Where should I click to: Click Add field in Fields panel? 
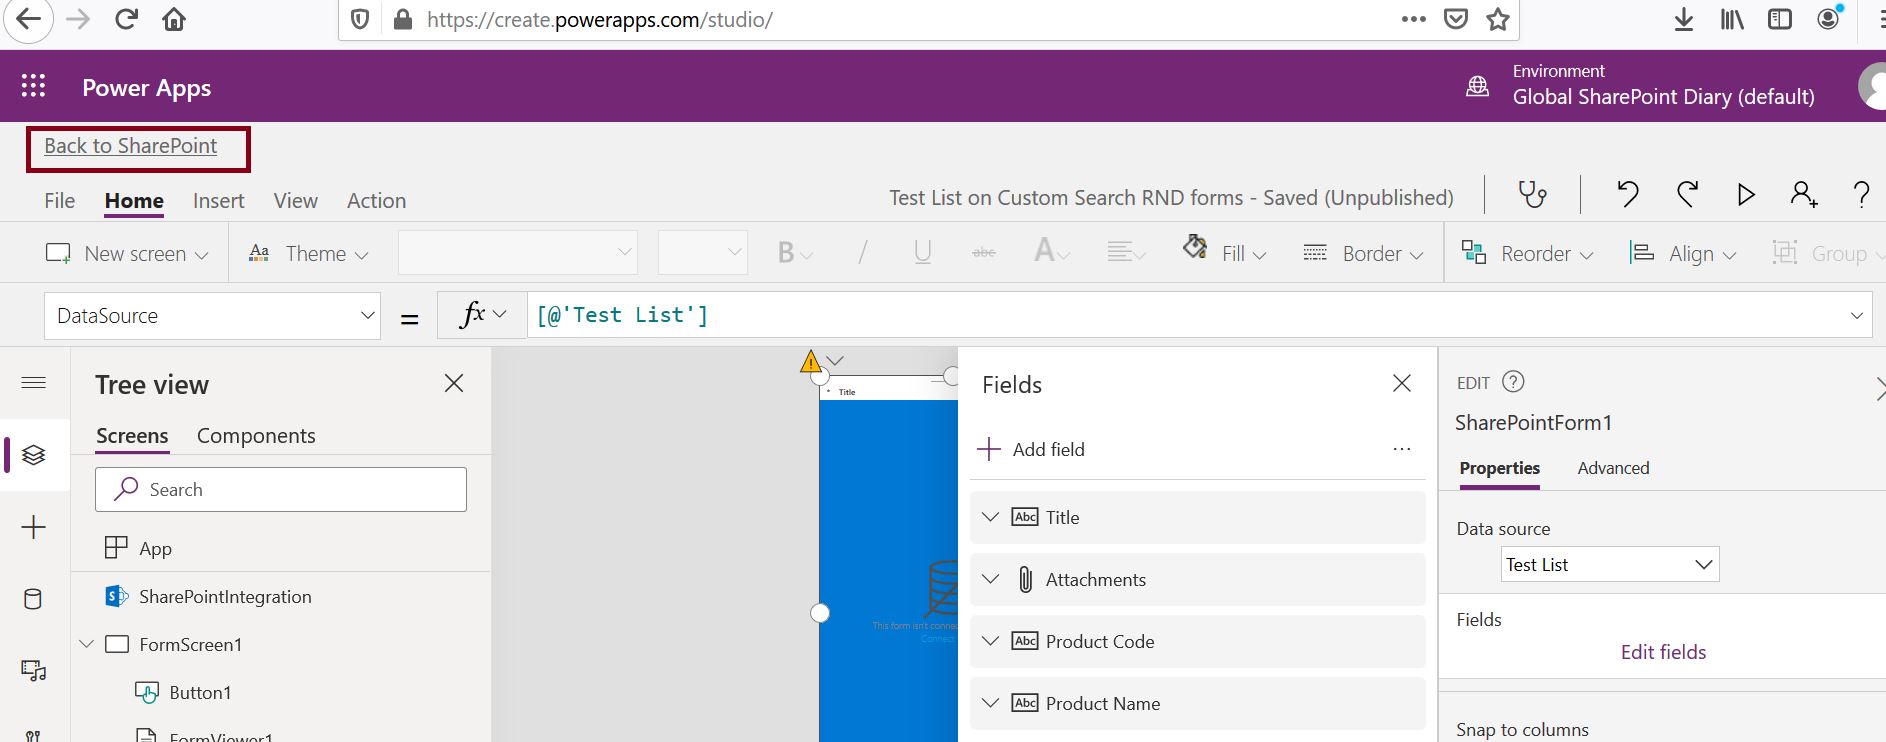1031,449
